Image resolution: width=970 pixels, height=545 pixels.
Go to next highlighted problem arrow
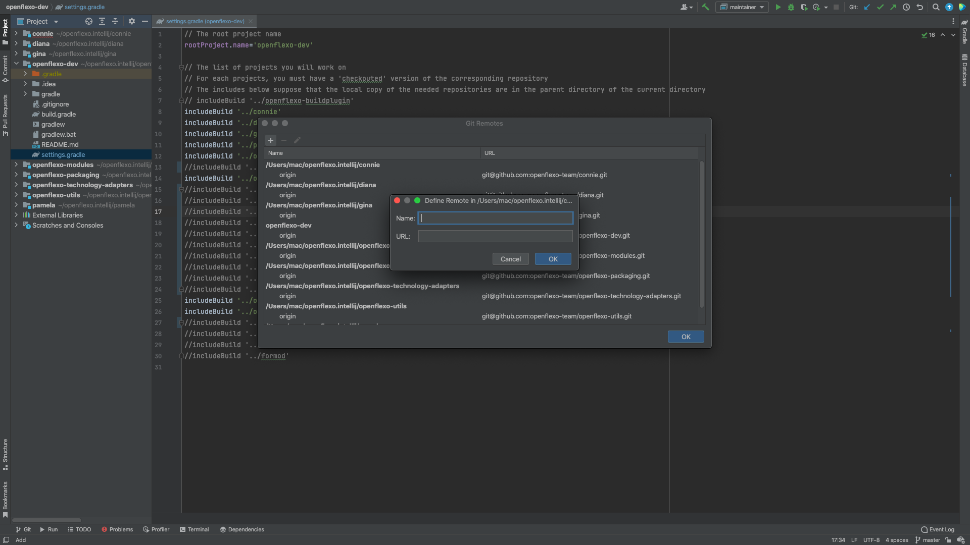[x=953, y=35]
